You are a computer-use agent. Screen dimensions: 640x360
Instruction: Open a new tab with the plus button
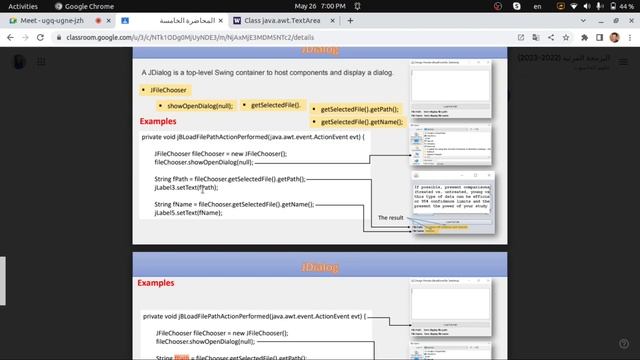click(350, 20)
